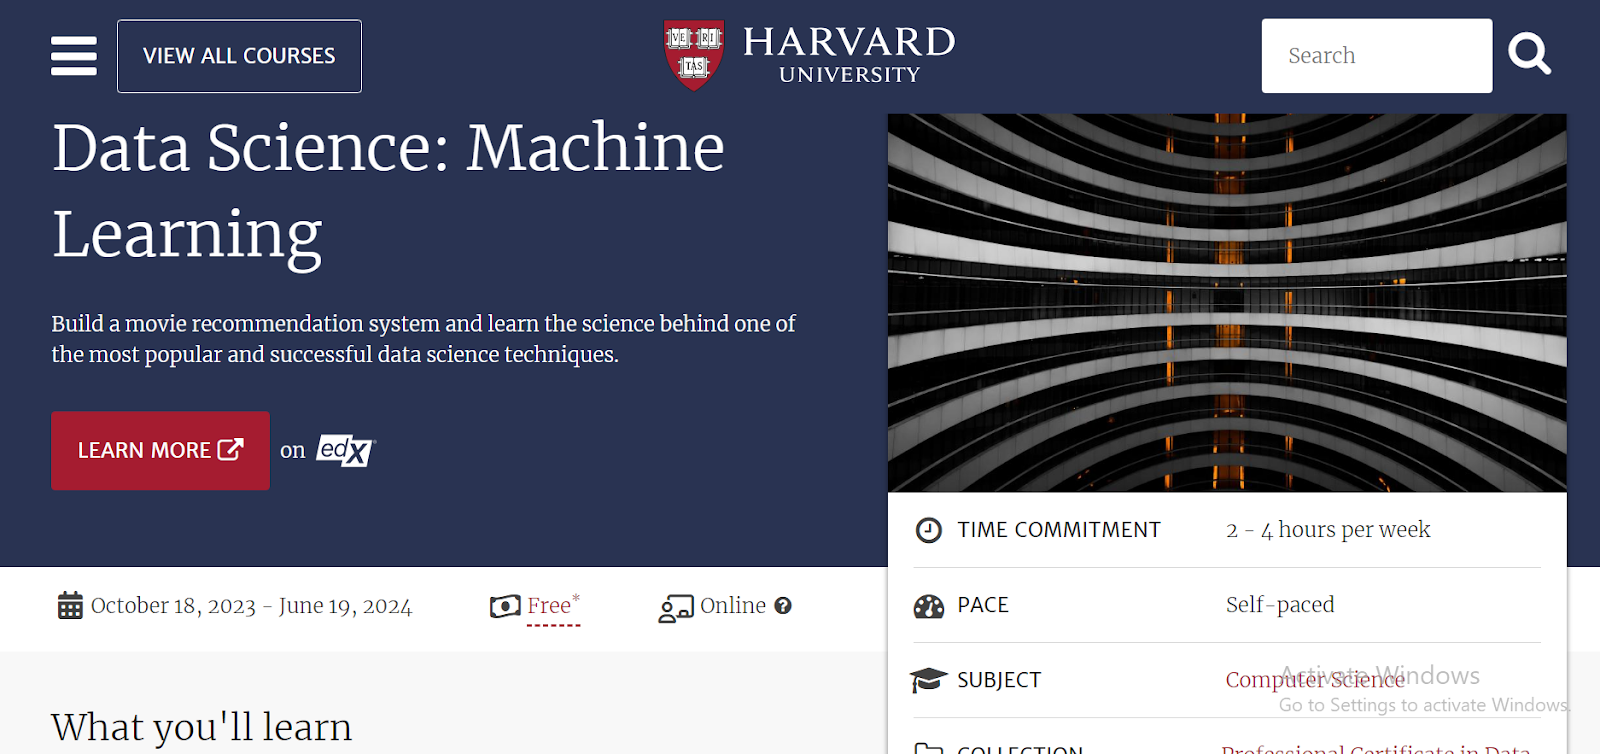
Task: Click the edX logo
Action: 342,450
